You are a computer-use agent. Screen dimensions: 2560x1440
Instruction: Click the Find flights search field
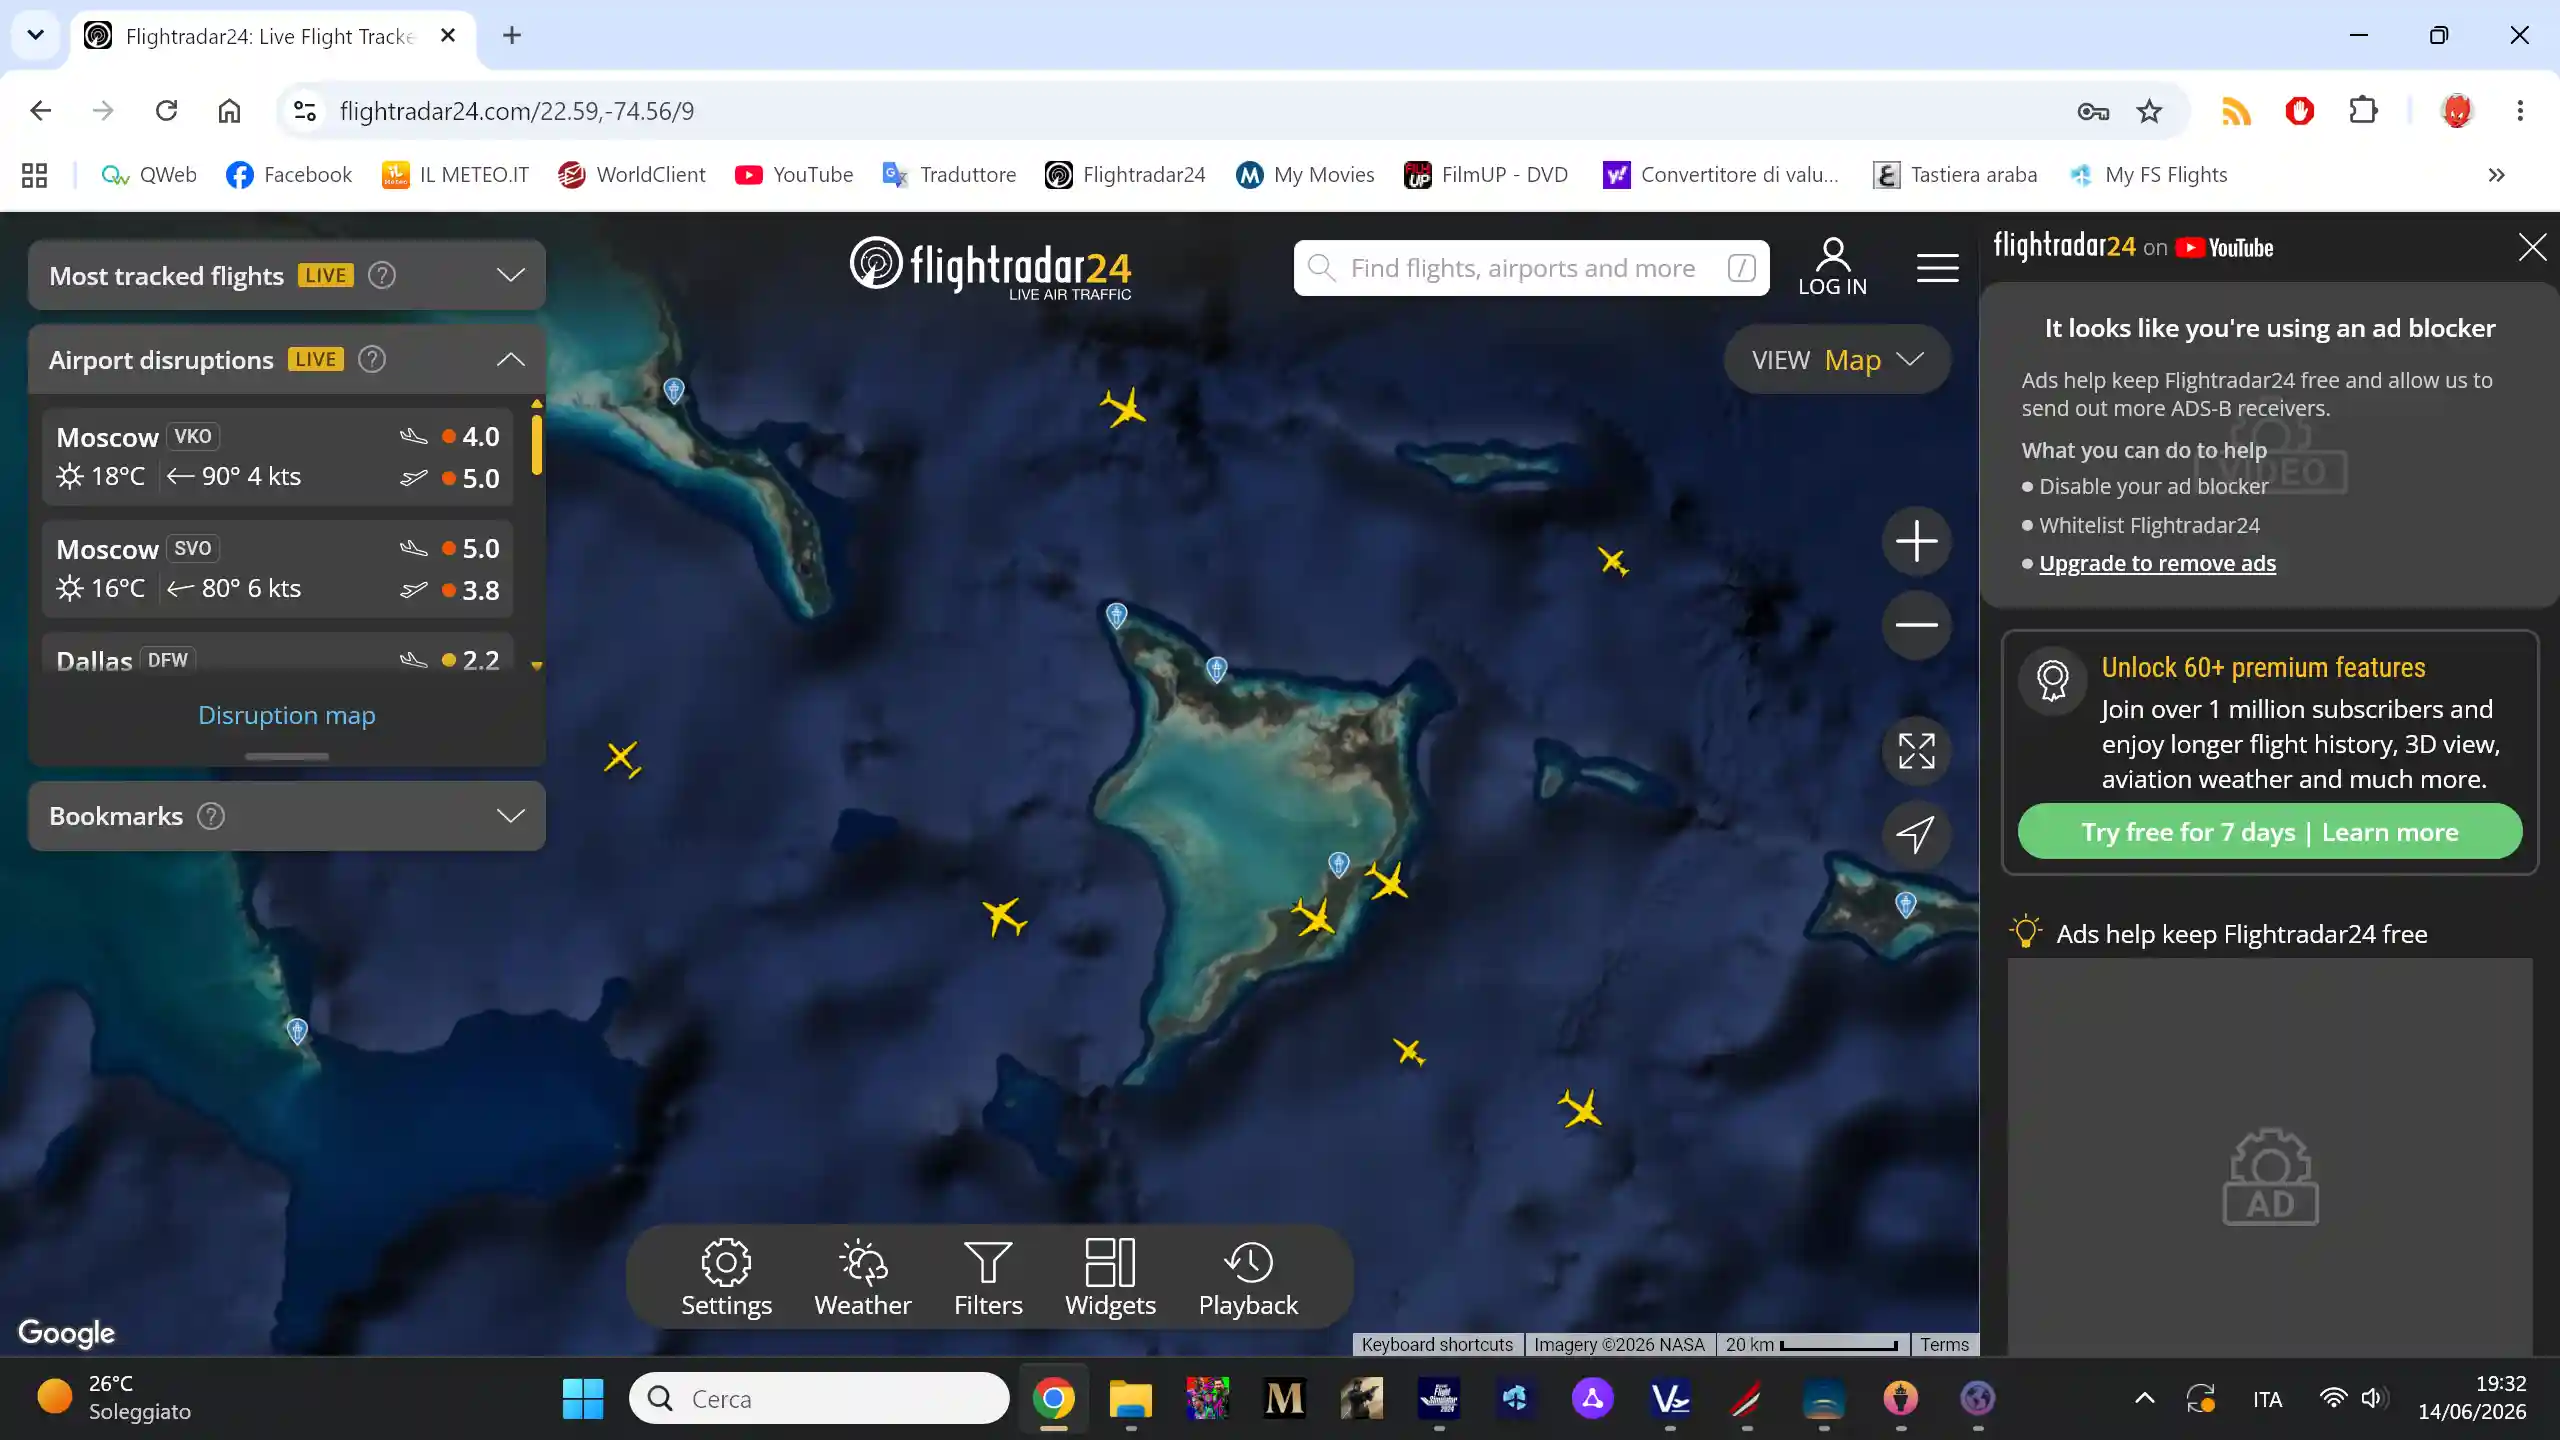[1531, 268]
